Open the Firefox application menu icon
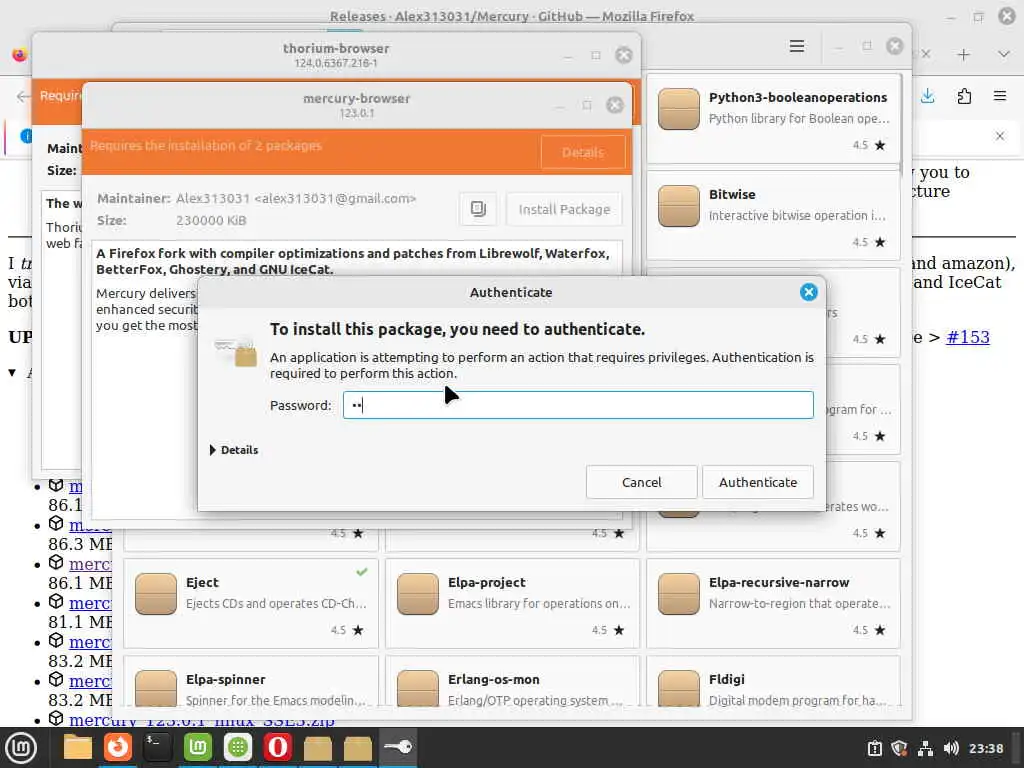This screenshot has width=1024, height=768. pos(1000,97)
